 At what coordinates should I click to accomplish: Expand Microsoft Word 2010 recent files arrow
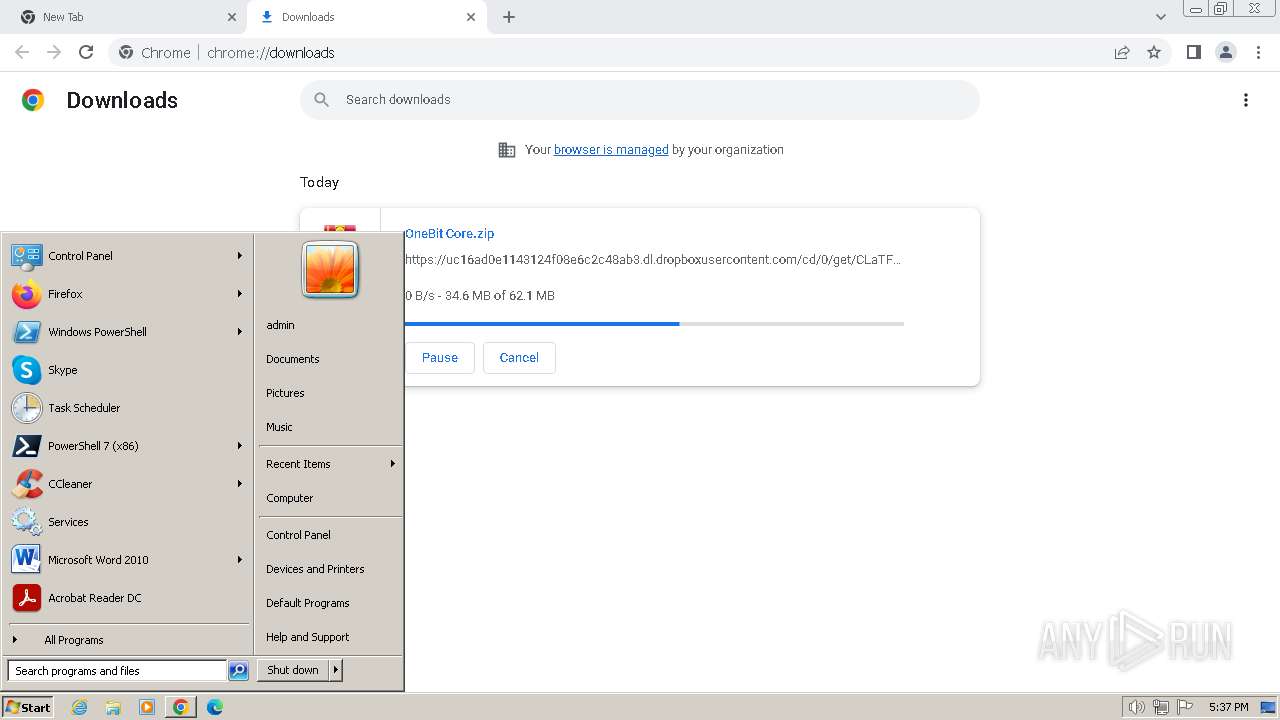tap(240, 560)
